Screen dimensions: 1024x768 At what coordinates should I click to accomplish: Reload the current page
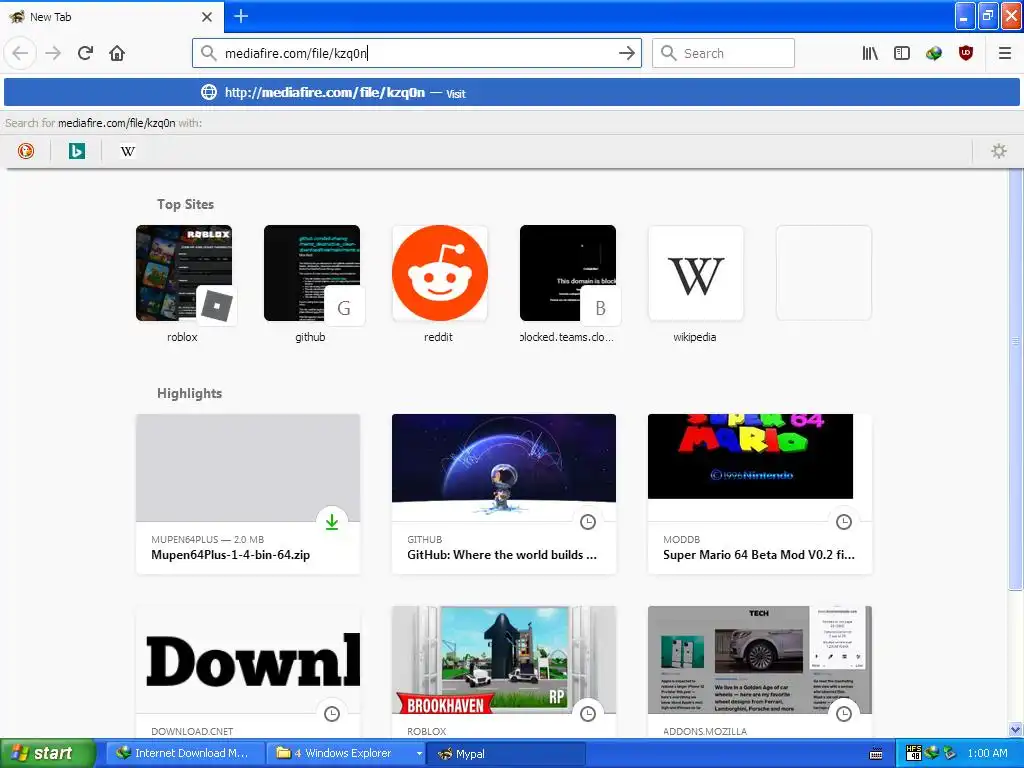click(x=85, y=53)
